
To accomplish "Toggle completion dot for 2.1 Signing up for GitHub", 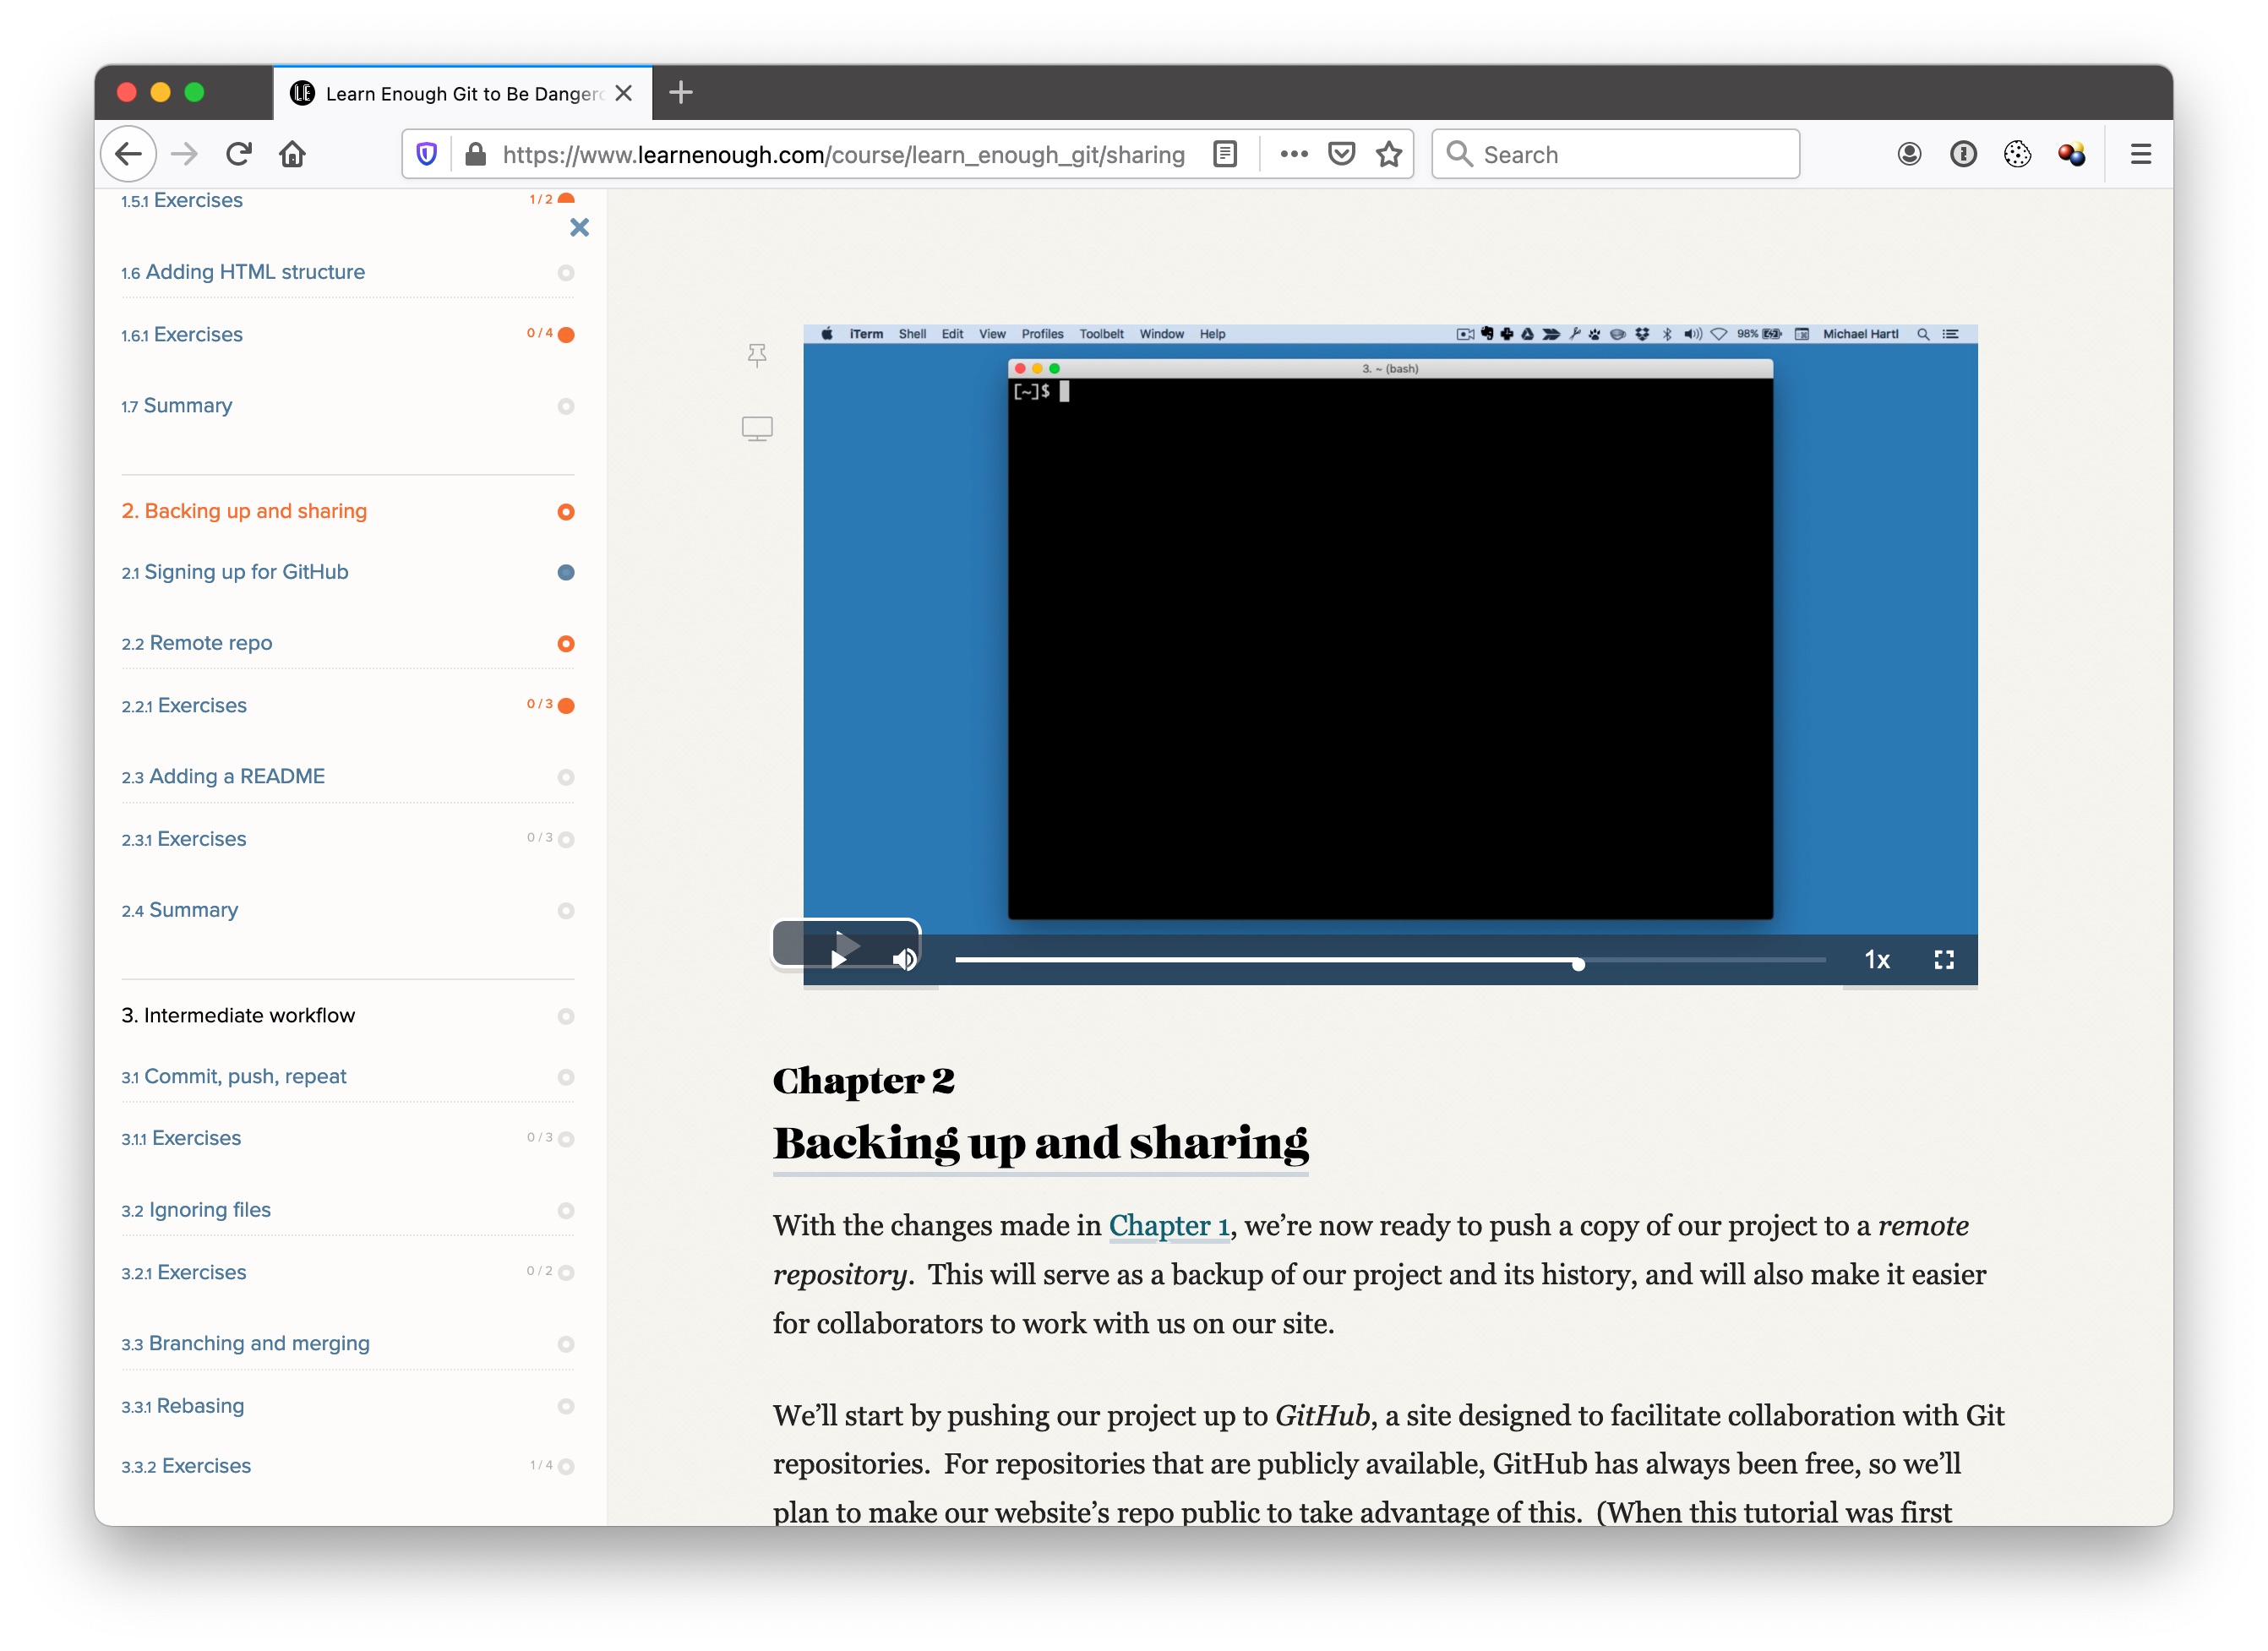I will tap(566, 573).
